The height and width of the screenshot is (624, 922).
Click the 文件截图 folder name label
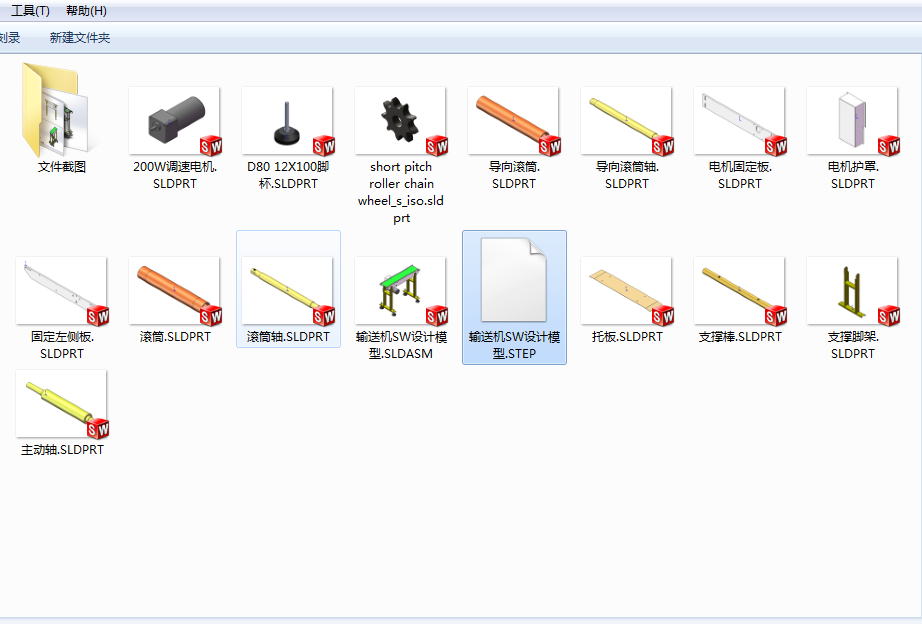tap(62, 167)
